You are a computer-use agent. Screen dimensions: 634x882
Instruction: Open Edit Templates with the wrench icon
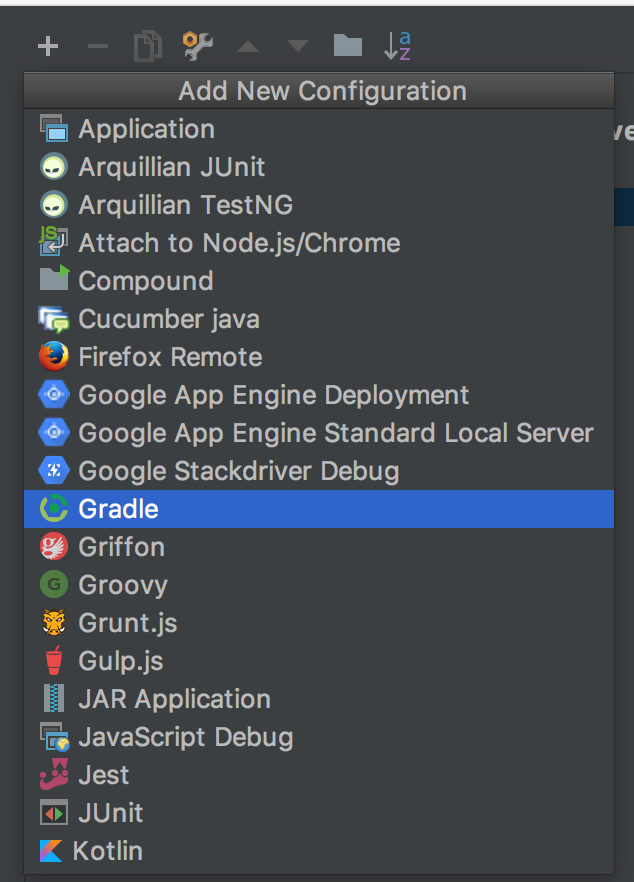[196, 45]
